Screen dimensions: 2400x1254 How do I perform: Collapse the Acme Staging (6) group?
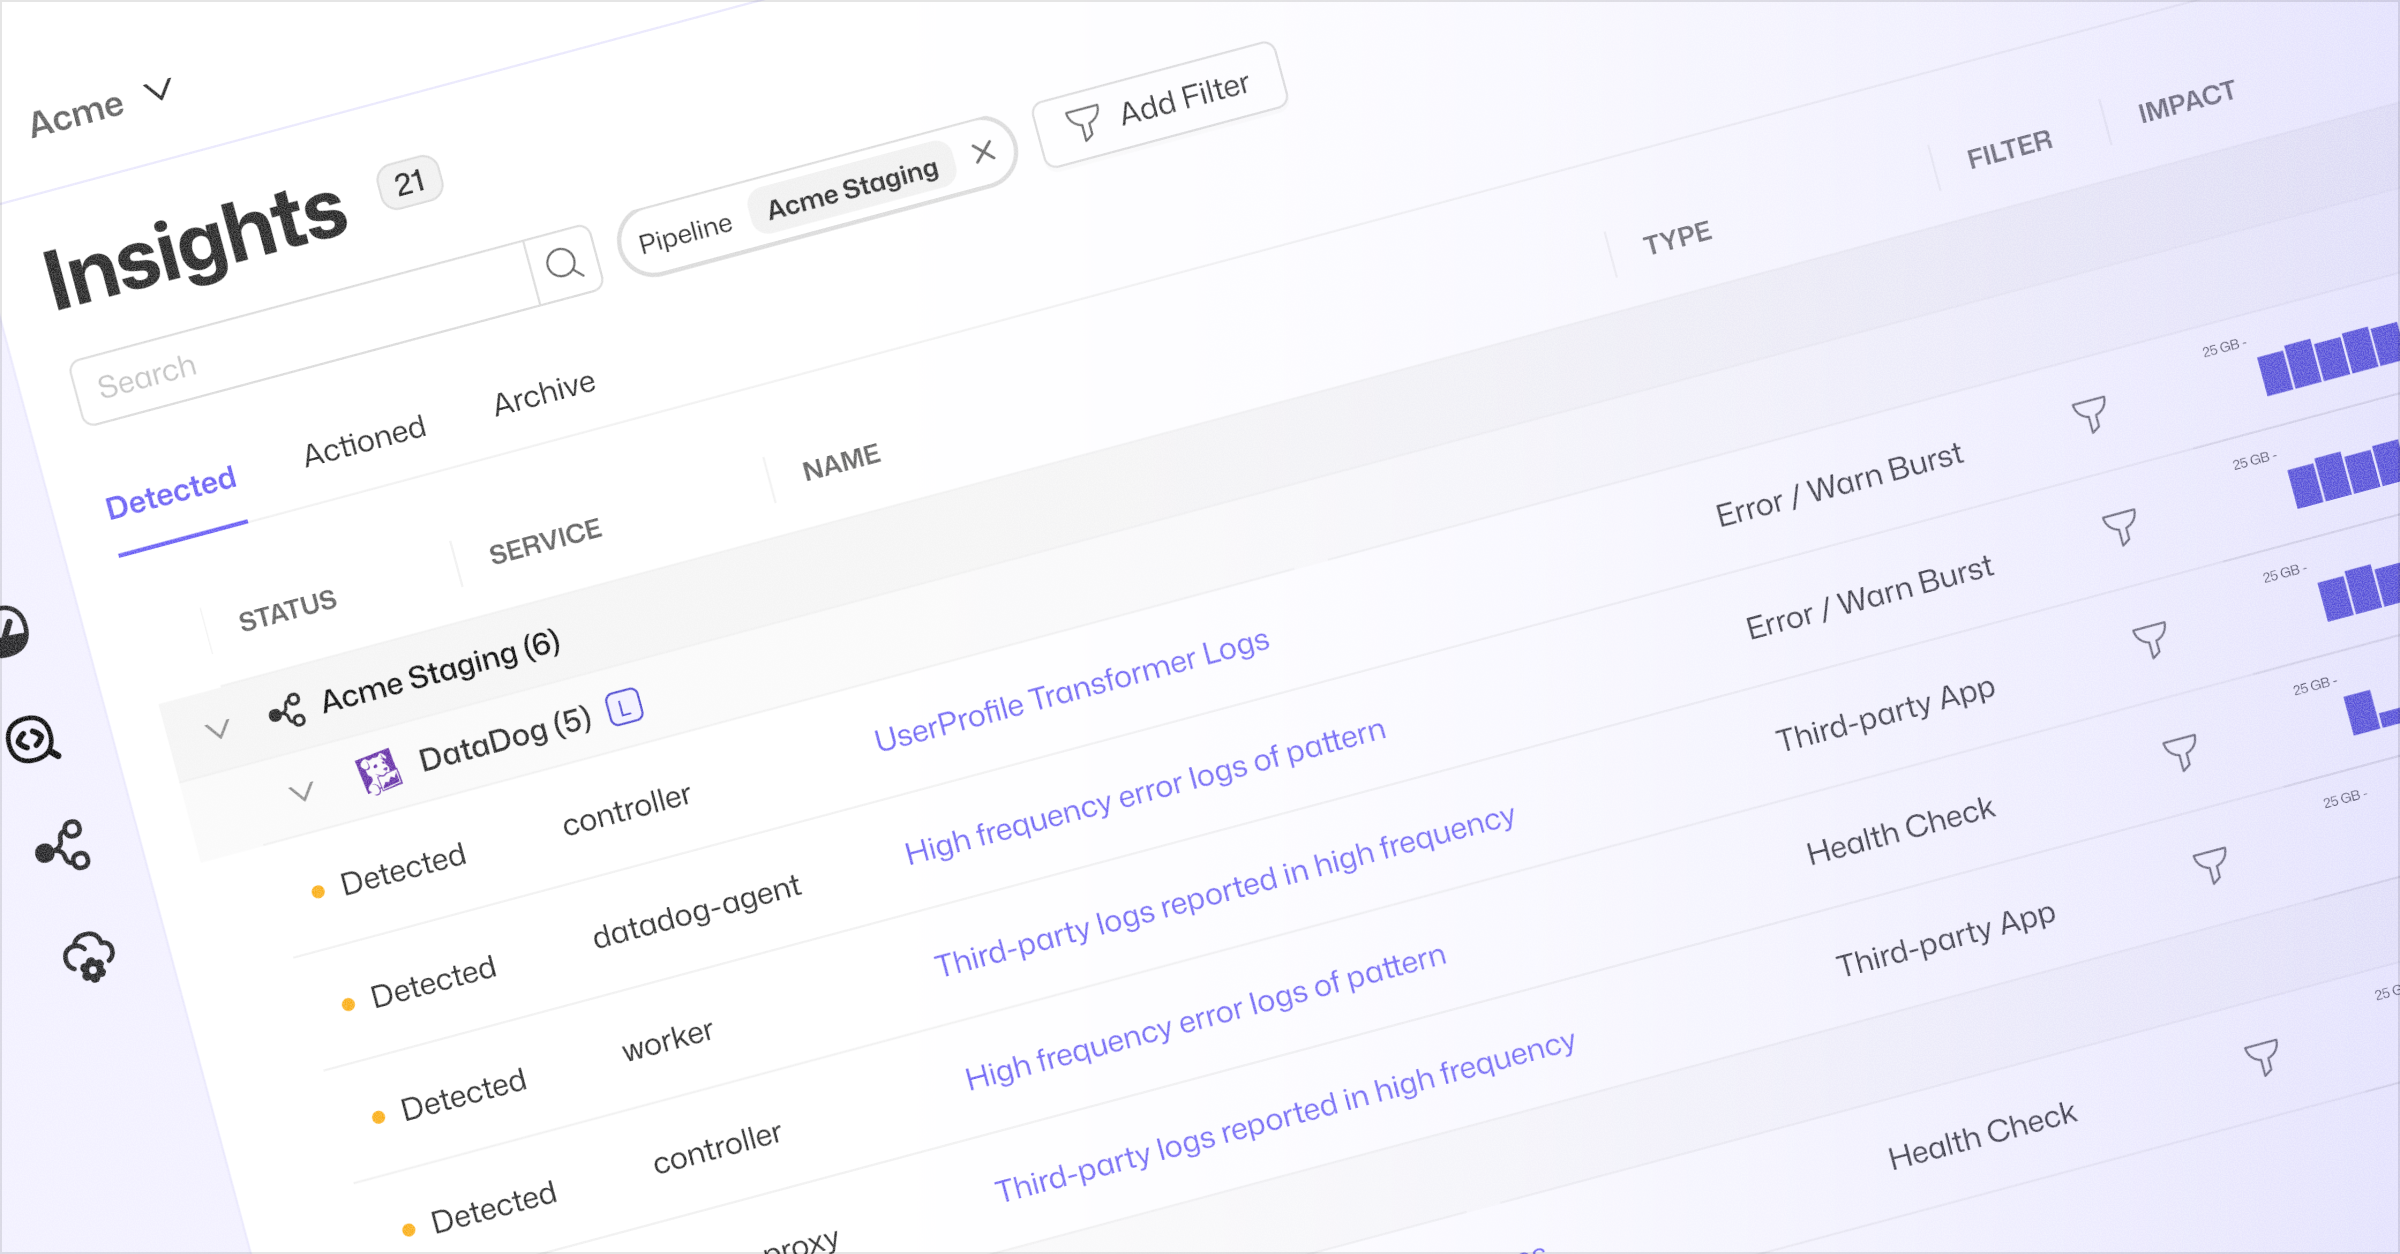(x=217, y=729)
